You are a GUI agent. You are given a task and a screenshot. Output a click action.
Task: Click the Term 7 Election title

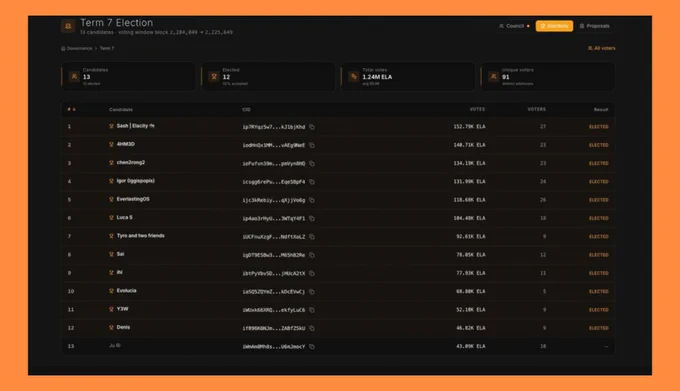(x=117, y=23)
